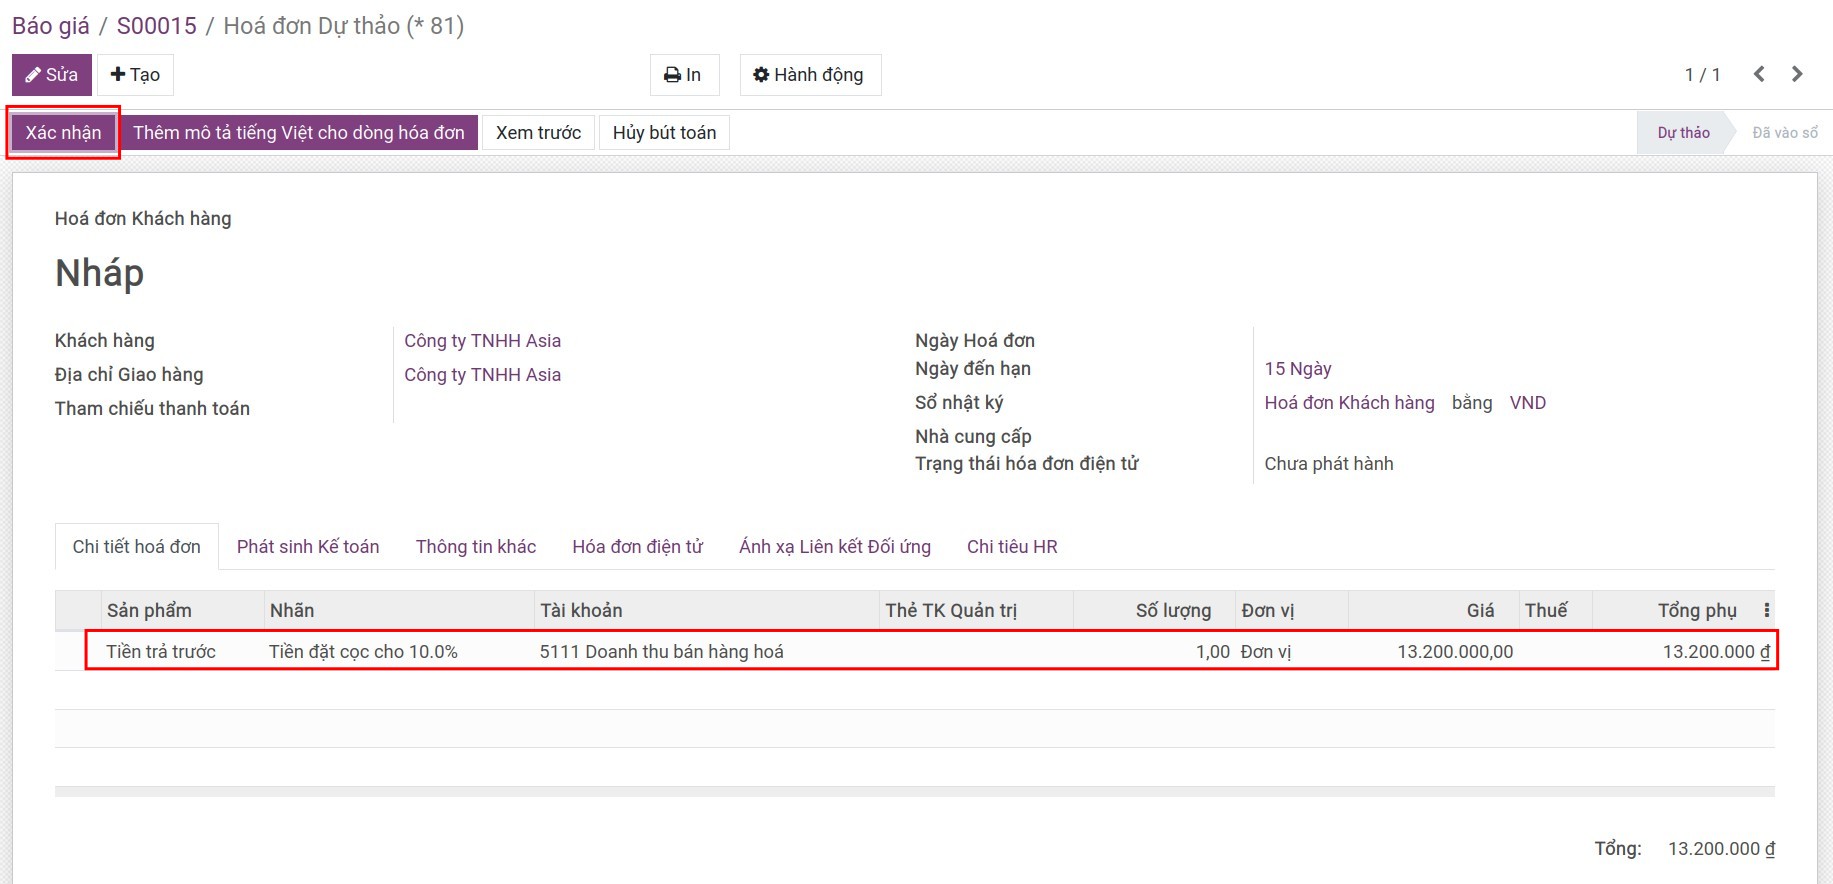This screenshot has width=1833, height=884.
Task: Open VND currency link
Action: pos(1528,403)
